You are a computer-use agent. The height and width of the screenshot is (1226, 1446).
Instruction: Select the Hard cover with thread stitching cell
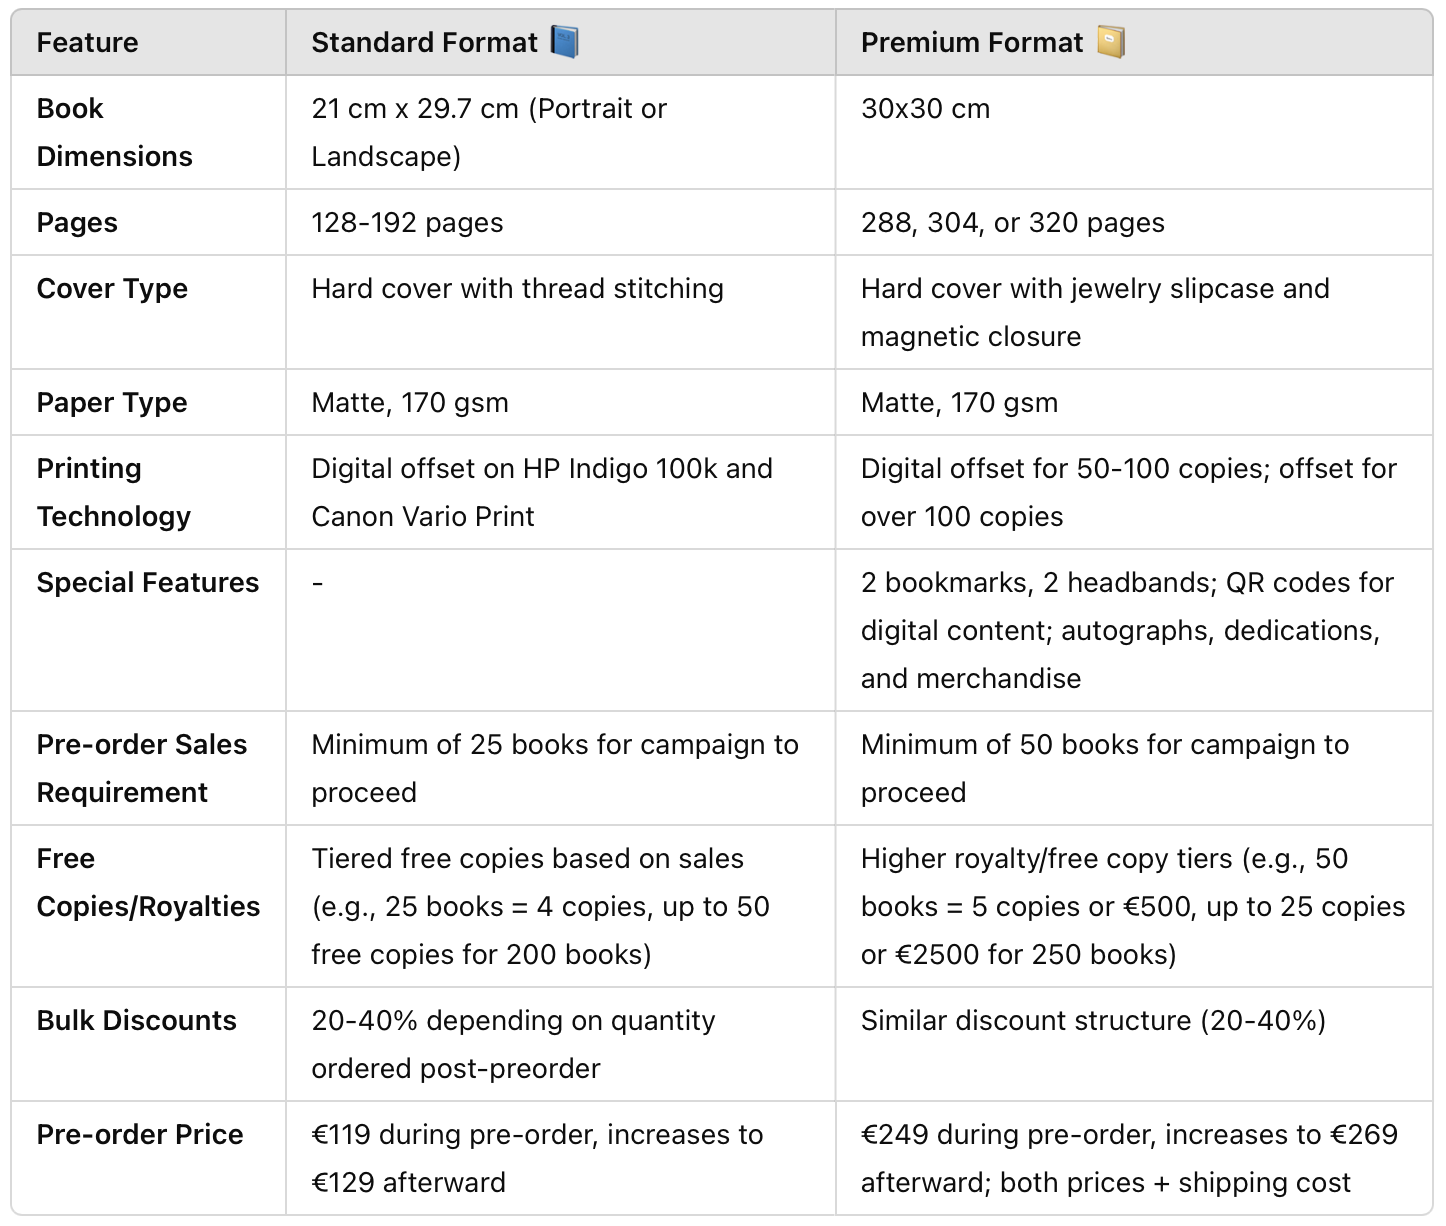pos(517,289)
